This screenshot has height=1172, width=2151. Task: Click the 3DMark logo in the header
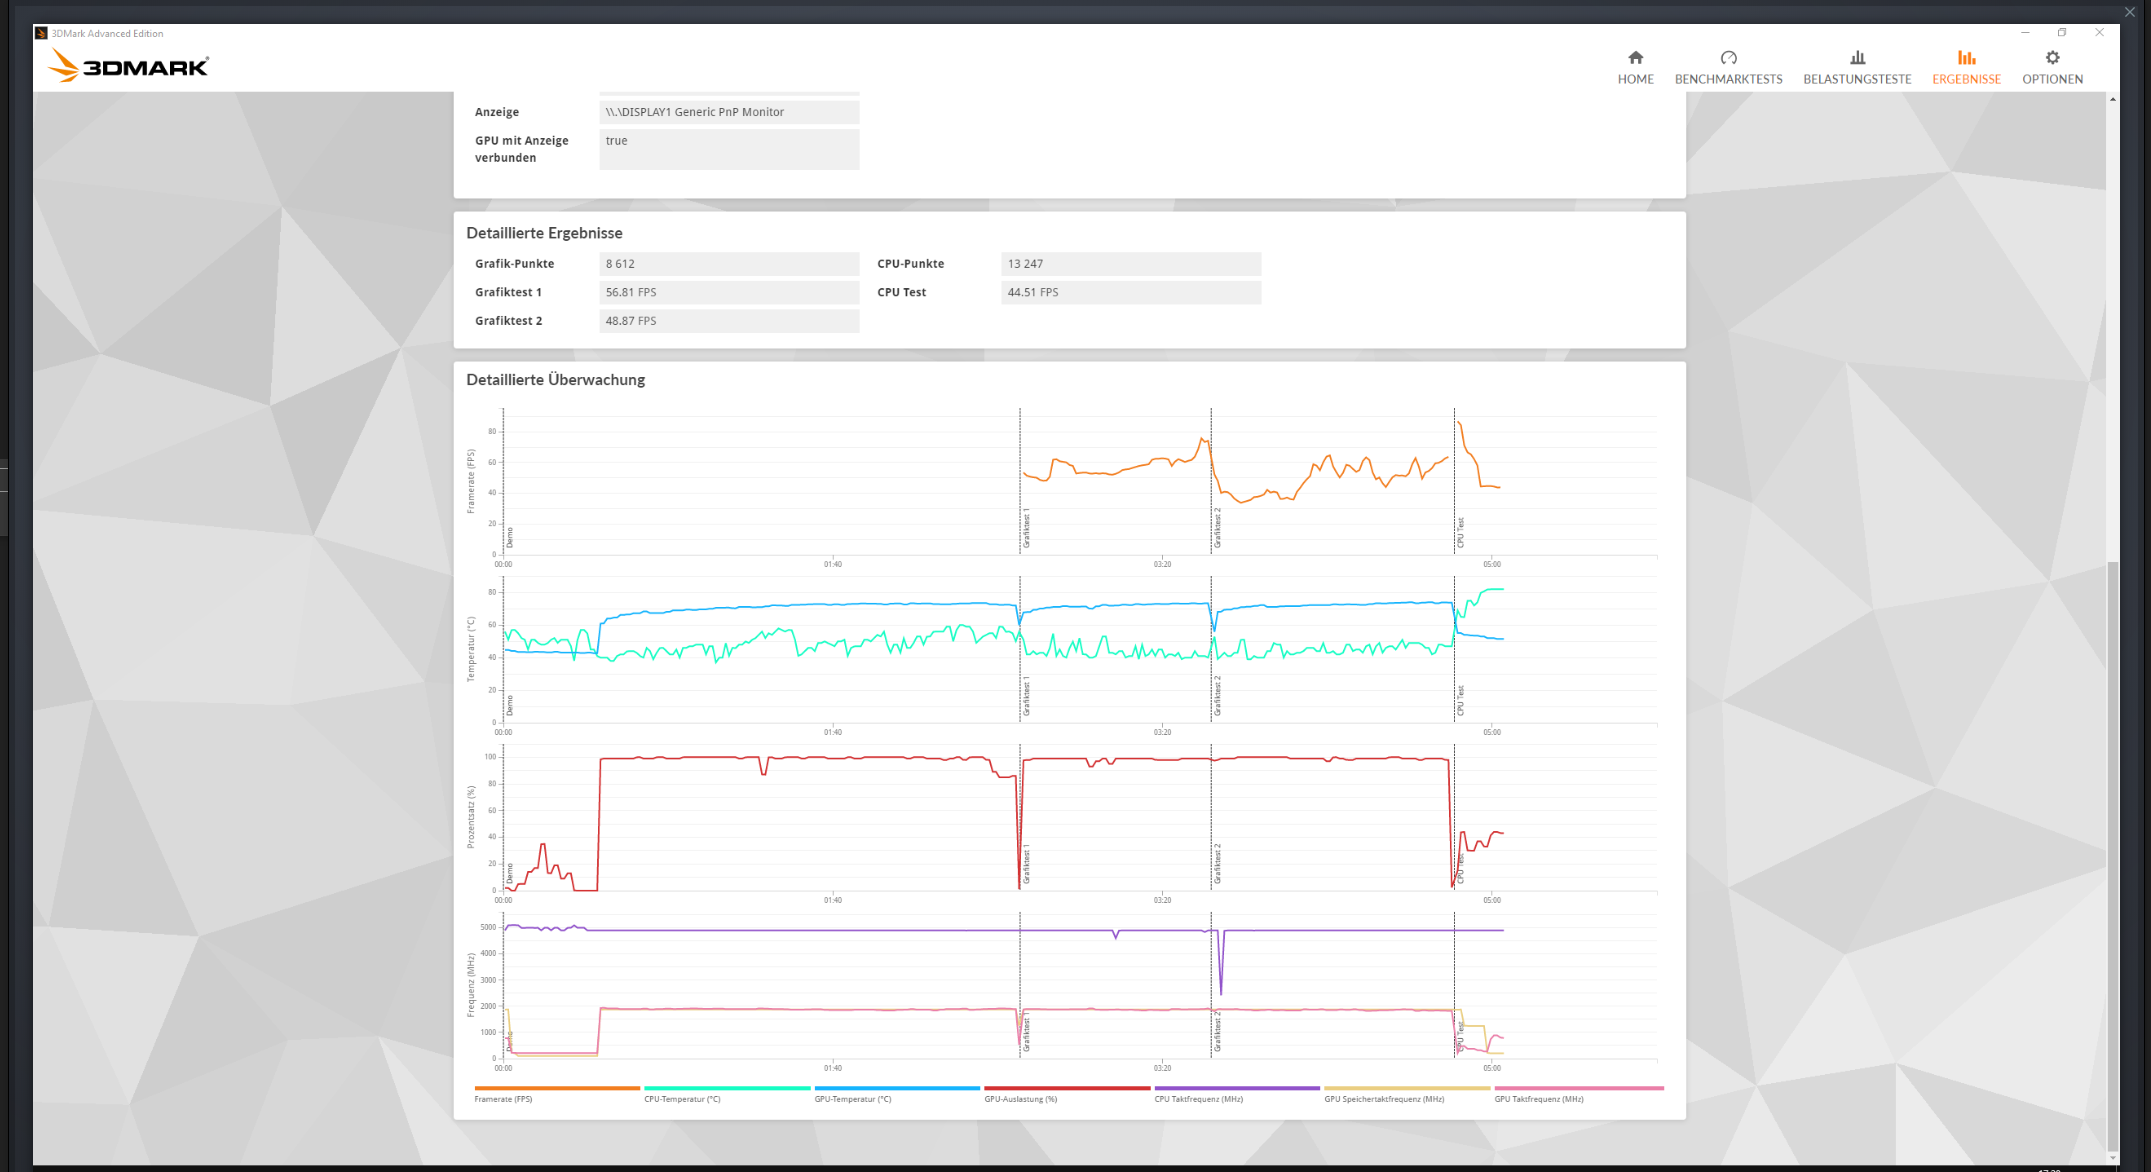[x=129, y=67]
